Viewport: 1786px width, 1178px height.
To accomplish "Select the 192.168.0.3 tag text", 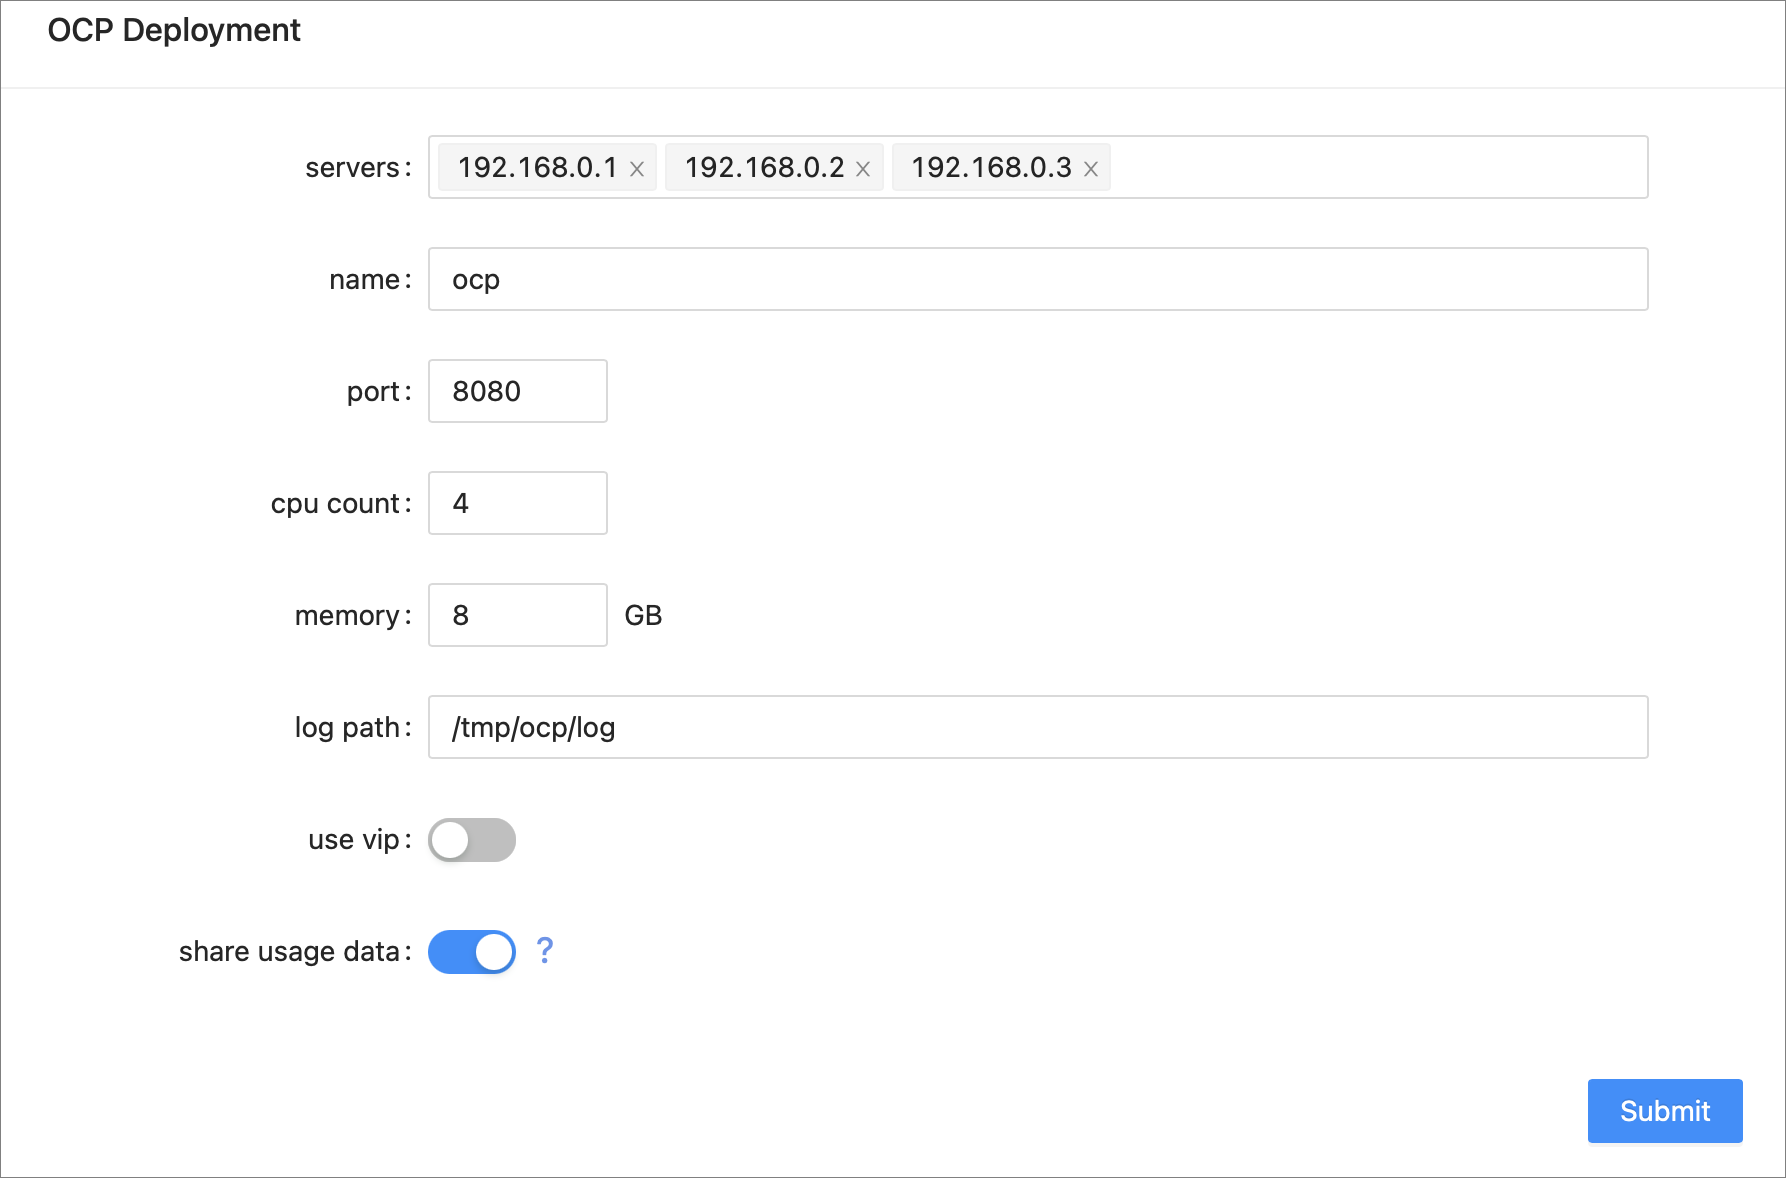I will click(991, 167).
